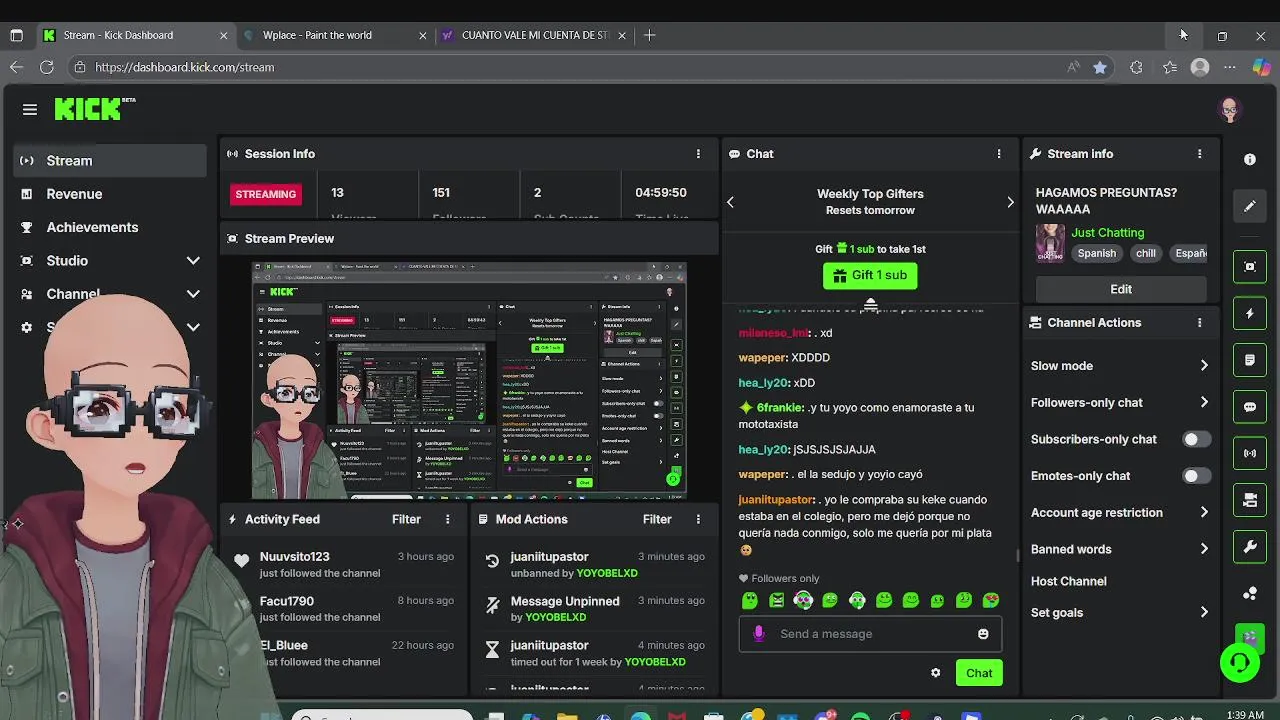Click the Stream Preview thumbnail
This screenshot has height=720, width=1280.
coord(469,379)
